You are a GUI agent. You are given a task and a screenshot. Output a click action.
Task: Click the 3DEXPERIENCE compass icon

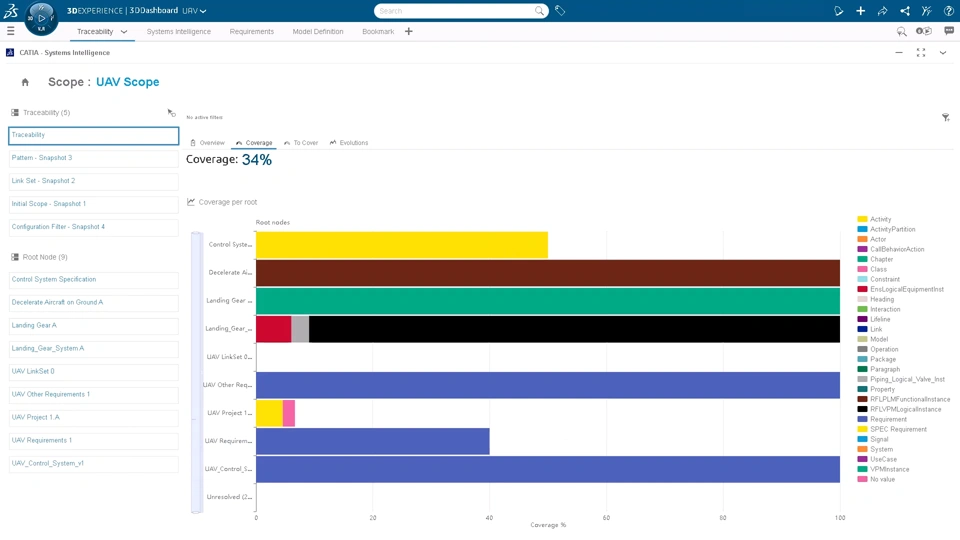[x=41, y=18]
